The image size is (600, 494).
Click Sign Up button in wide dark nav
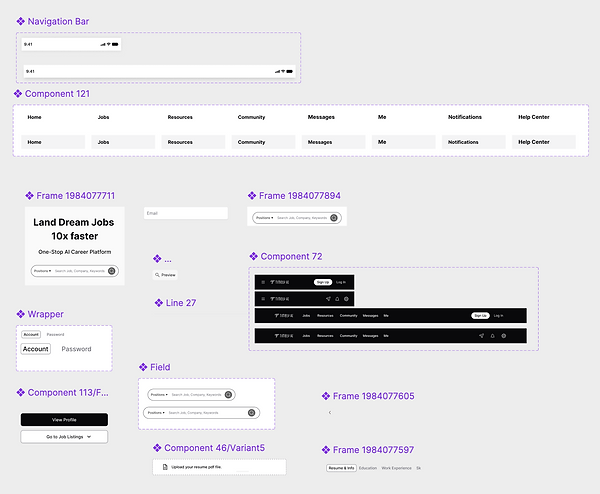point(480,316)
